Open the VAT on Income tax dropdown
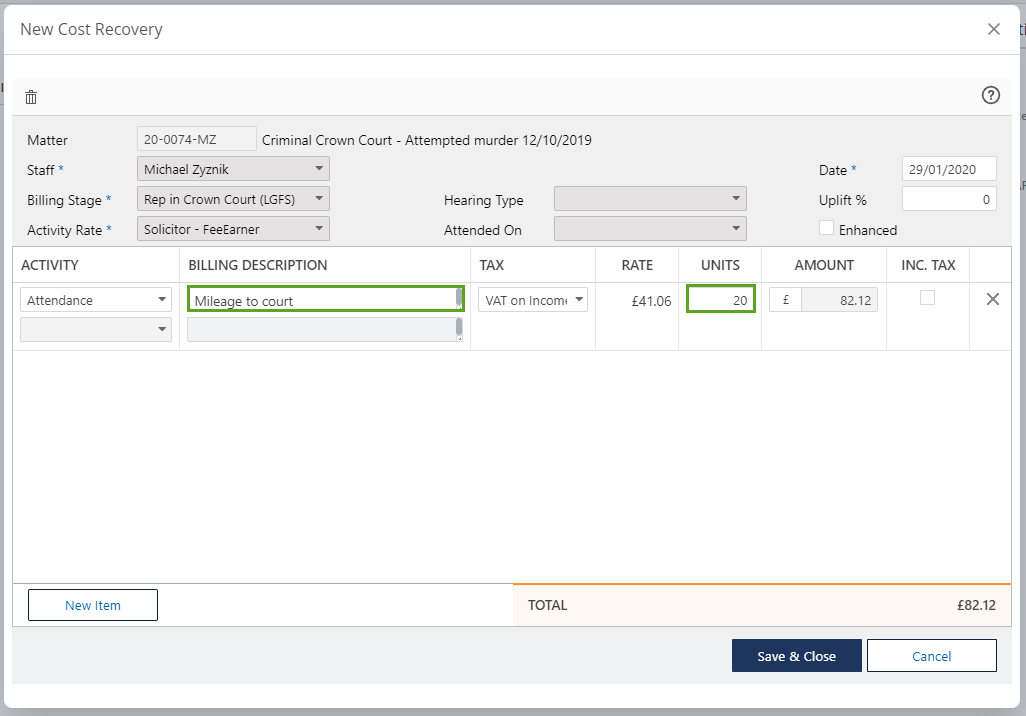The height and width of the screenshot is (716, 1026). pos(533,300)
